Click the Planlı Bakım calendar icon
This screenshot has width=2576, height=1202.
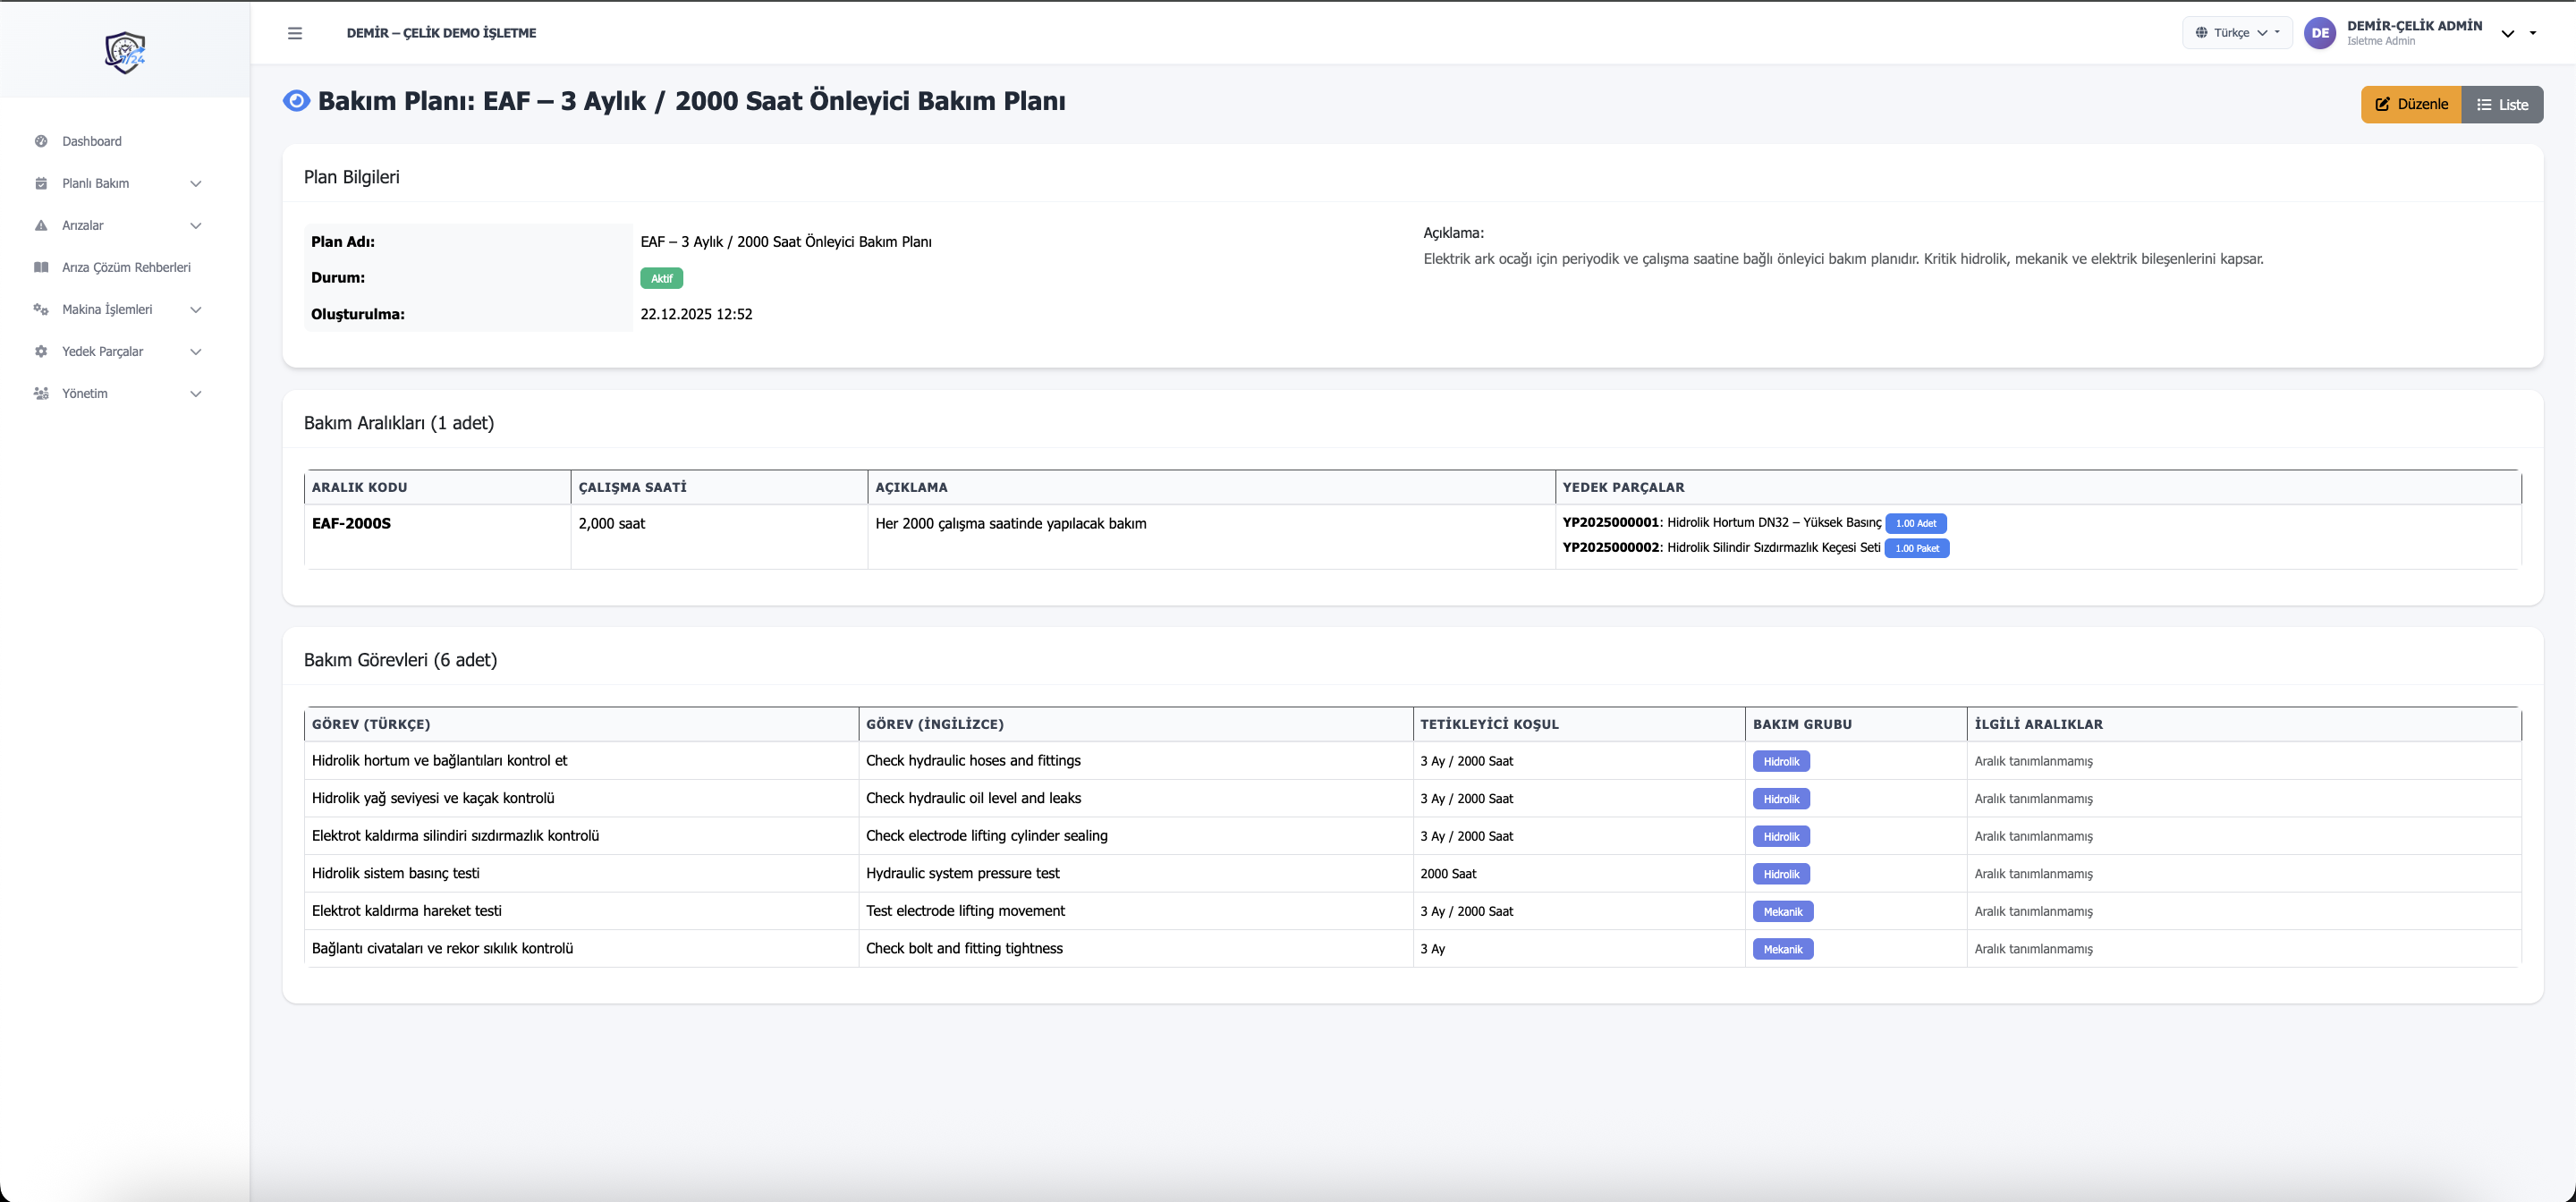pyautogui.click(x=41, y=183)
